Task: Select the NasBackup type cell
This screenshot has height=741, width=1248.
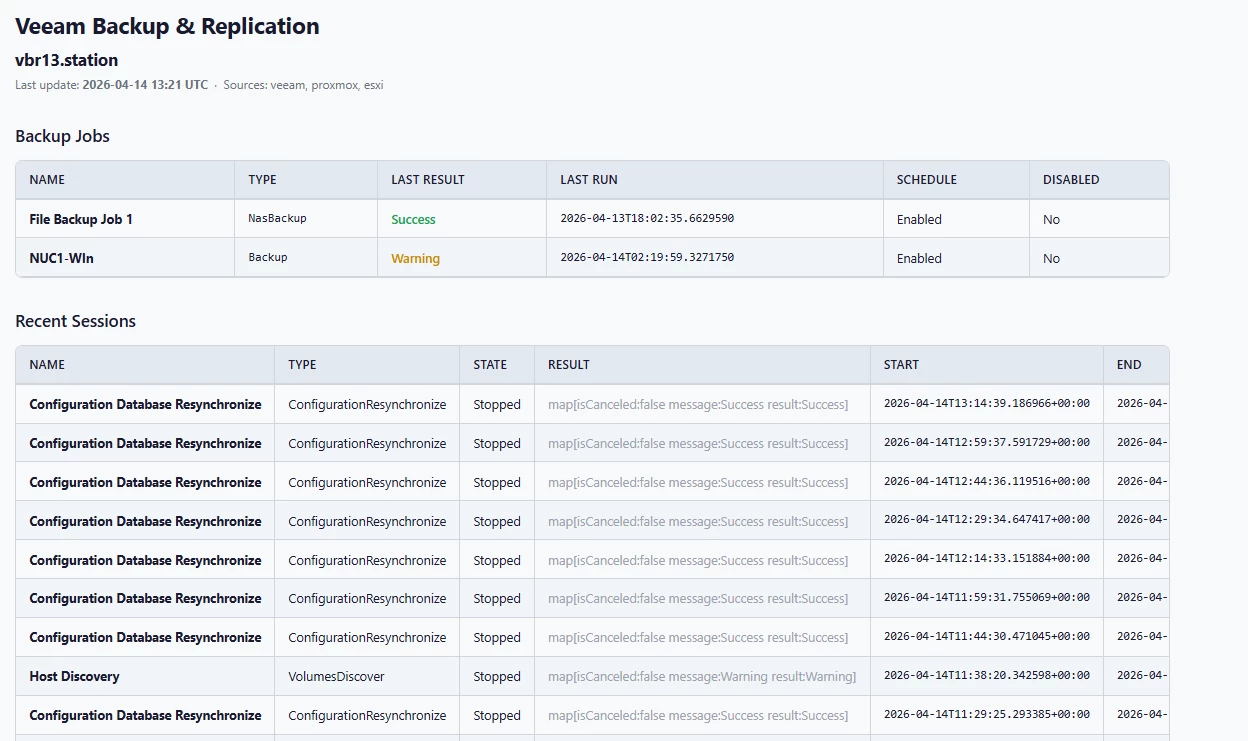Action: [277, 218]
